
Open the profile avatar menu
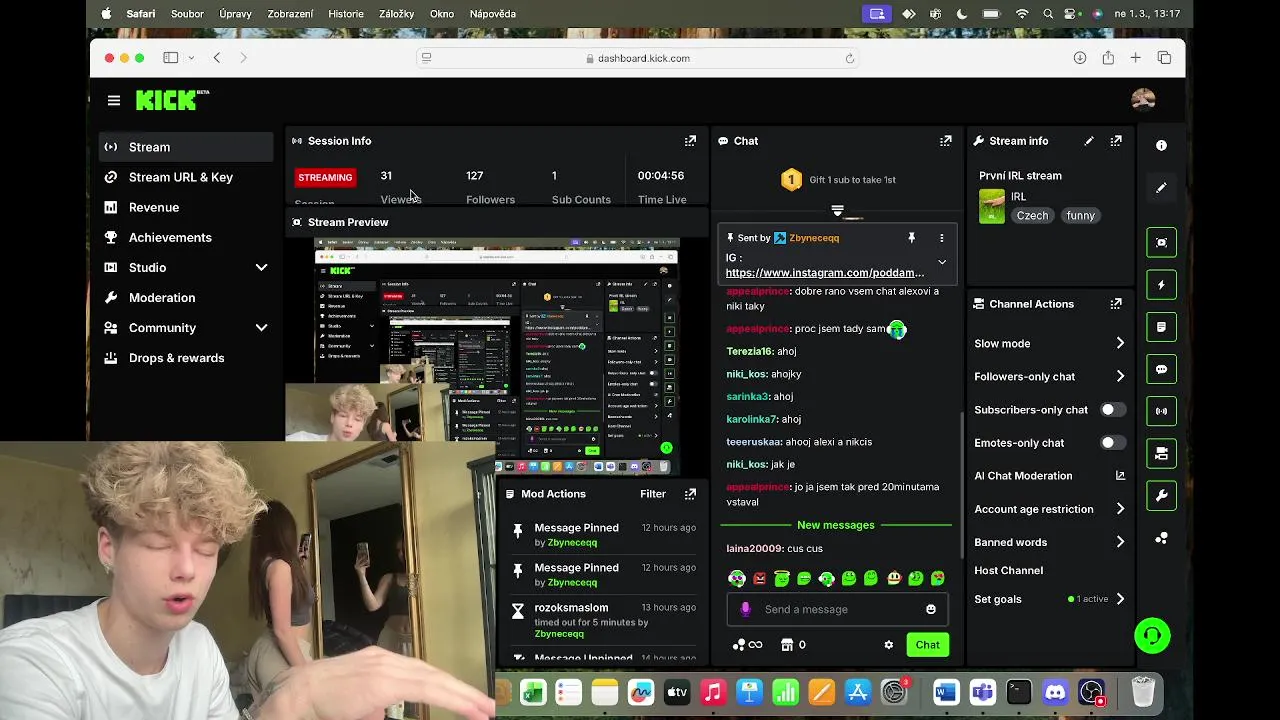pos(1143,99)
